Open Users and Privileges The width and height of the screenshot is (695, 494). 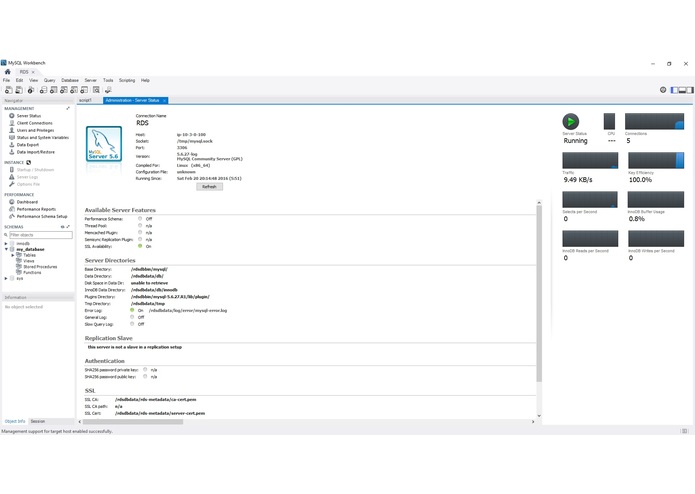[35, 130]
